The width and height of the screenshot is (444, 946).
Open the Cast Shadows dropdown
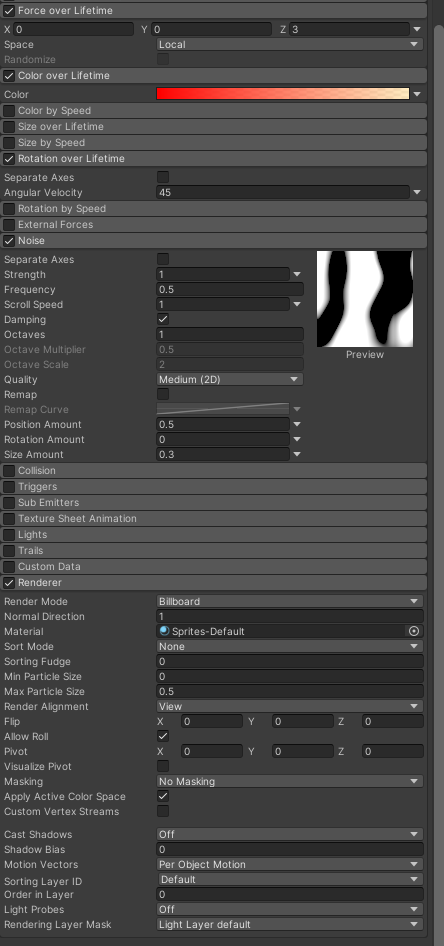coord(290,834)
